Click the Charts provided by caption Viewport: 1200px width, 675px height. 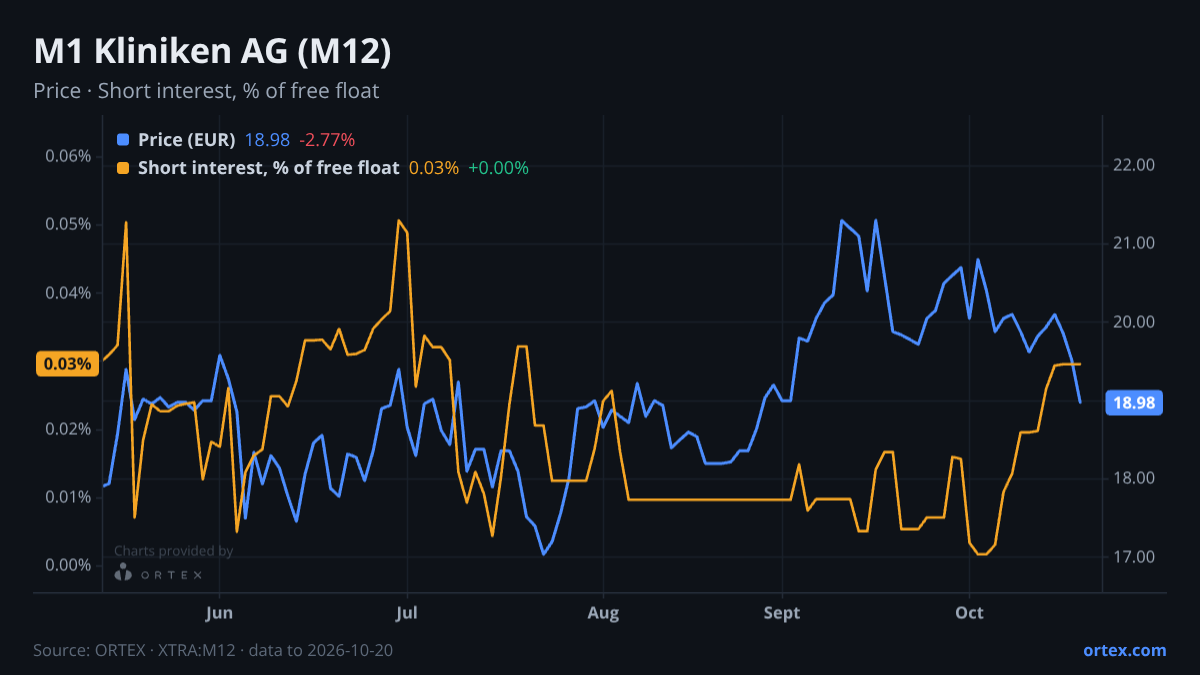tap(173, 551)
